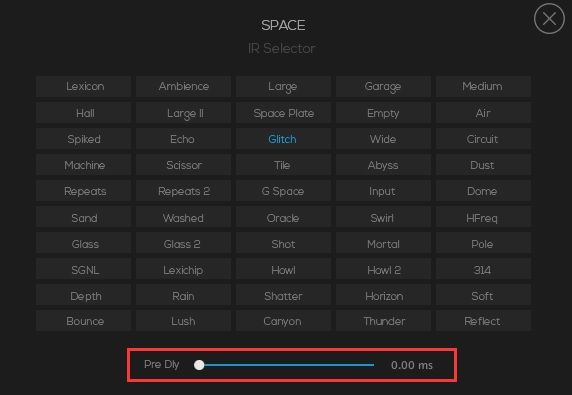Select the Reflect impulse response

pyautogui.click(x=483, y=321)
